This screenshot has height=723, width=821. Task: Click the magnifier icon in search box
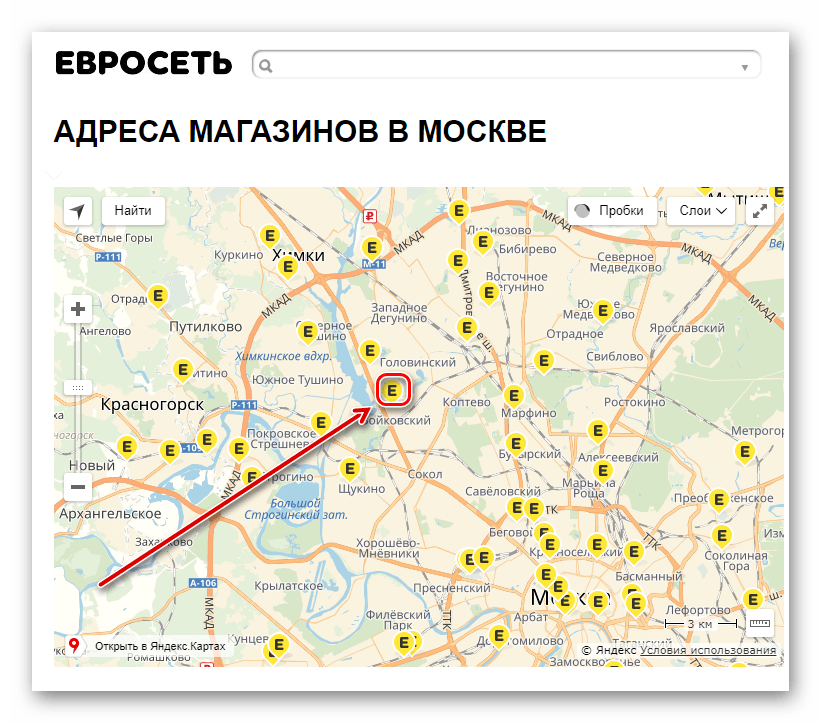click(266, 66)
